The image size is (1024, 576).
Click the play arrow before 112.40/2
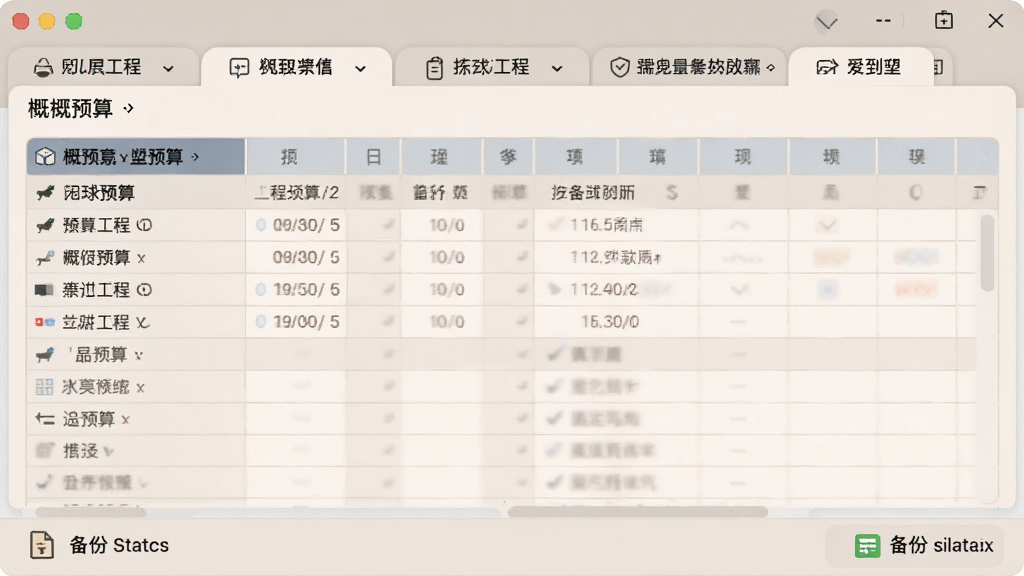(x=555, y=289)
